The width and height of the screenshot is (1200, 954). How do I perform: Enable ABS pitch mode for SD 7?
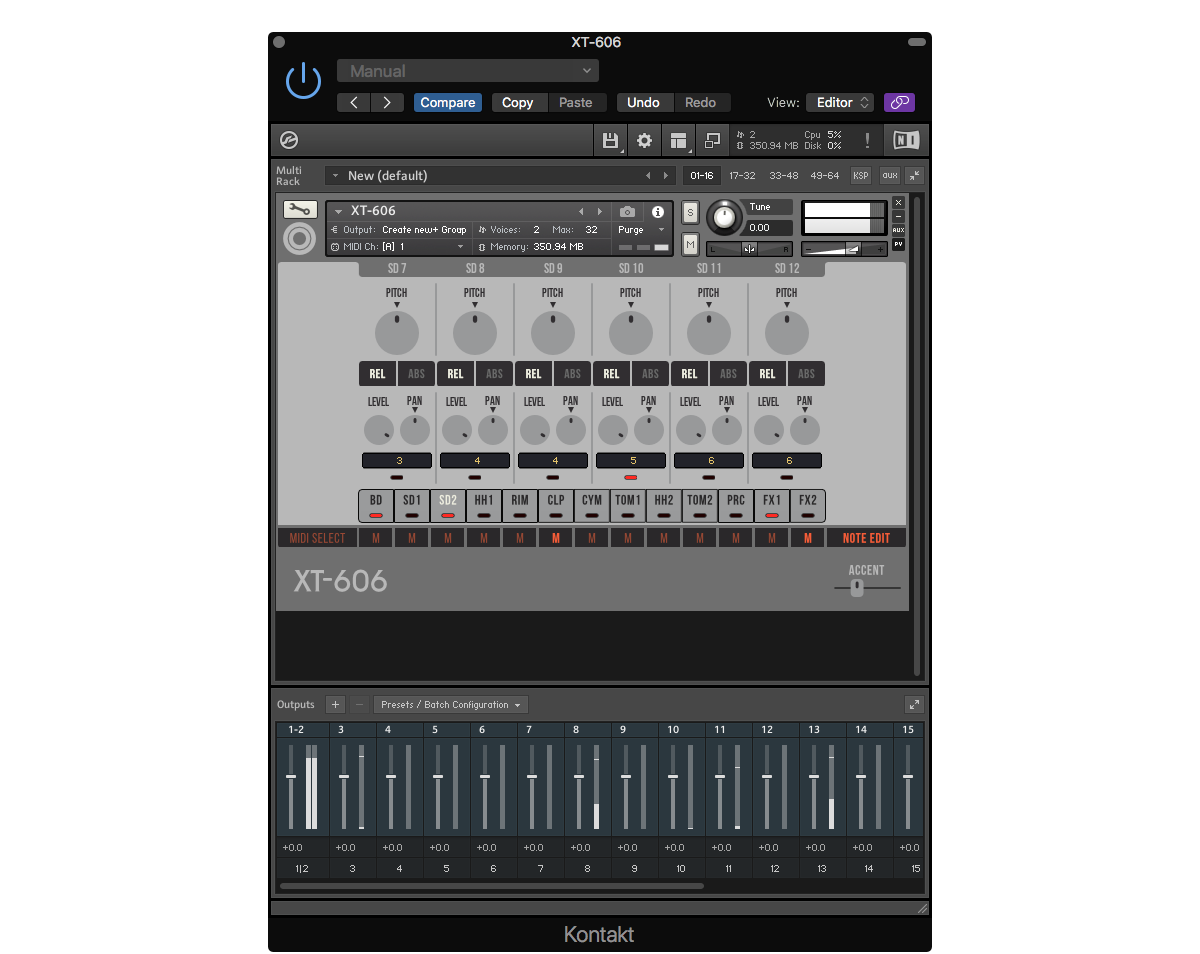point(416,374)
